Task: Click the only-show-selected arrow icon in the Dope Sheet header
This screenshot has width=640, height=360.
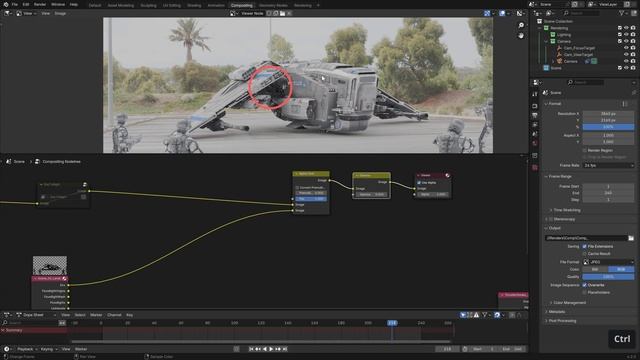Action: pos(463,315)
